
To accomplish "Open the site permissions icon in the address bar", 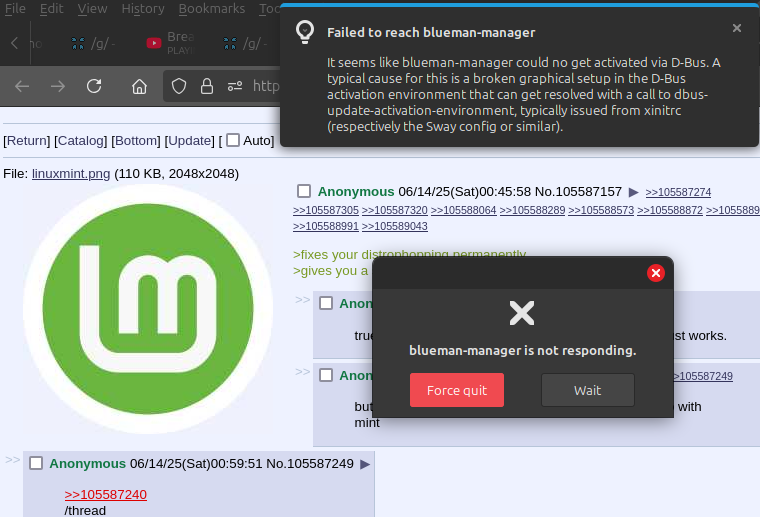I will pyautogui.click(x=235, y=86).
